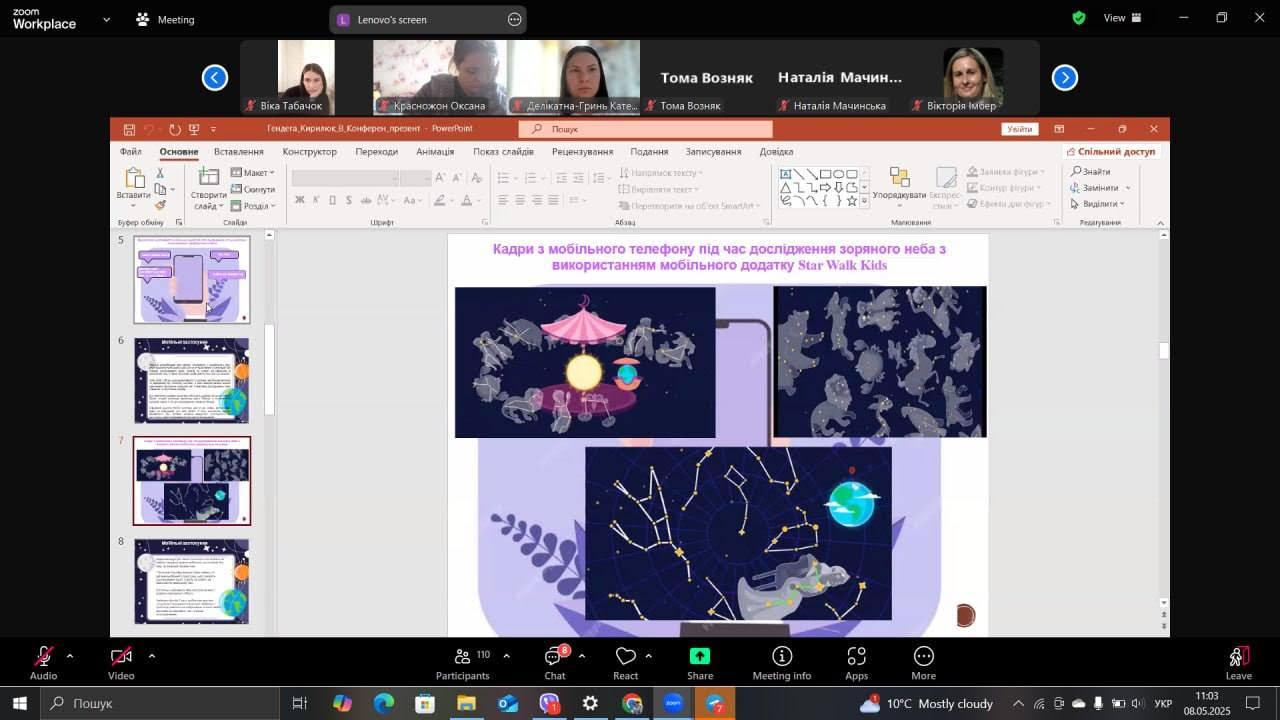Open Zoom Audio options caret
This screenshot has height=720, width=1280.
point(69,656)
